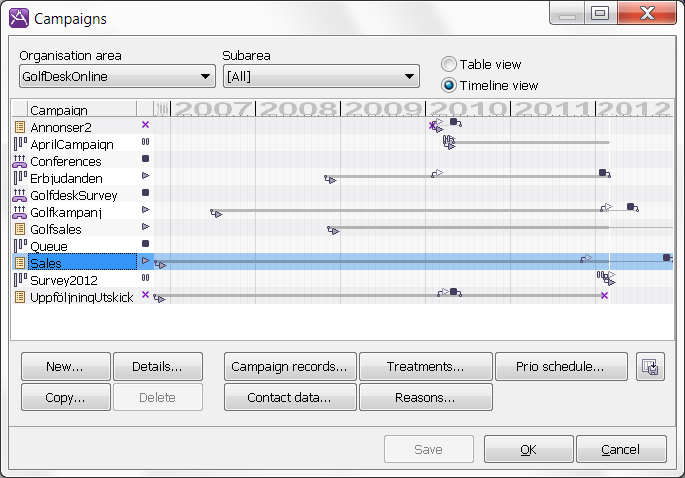Open the Prio schedule... dialog

pyautogui.click(x=561, y=366)
